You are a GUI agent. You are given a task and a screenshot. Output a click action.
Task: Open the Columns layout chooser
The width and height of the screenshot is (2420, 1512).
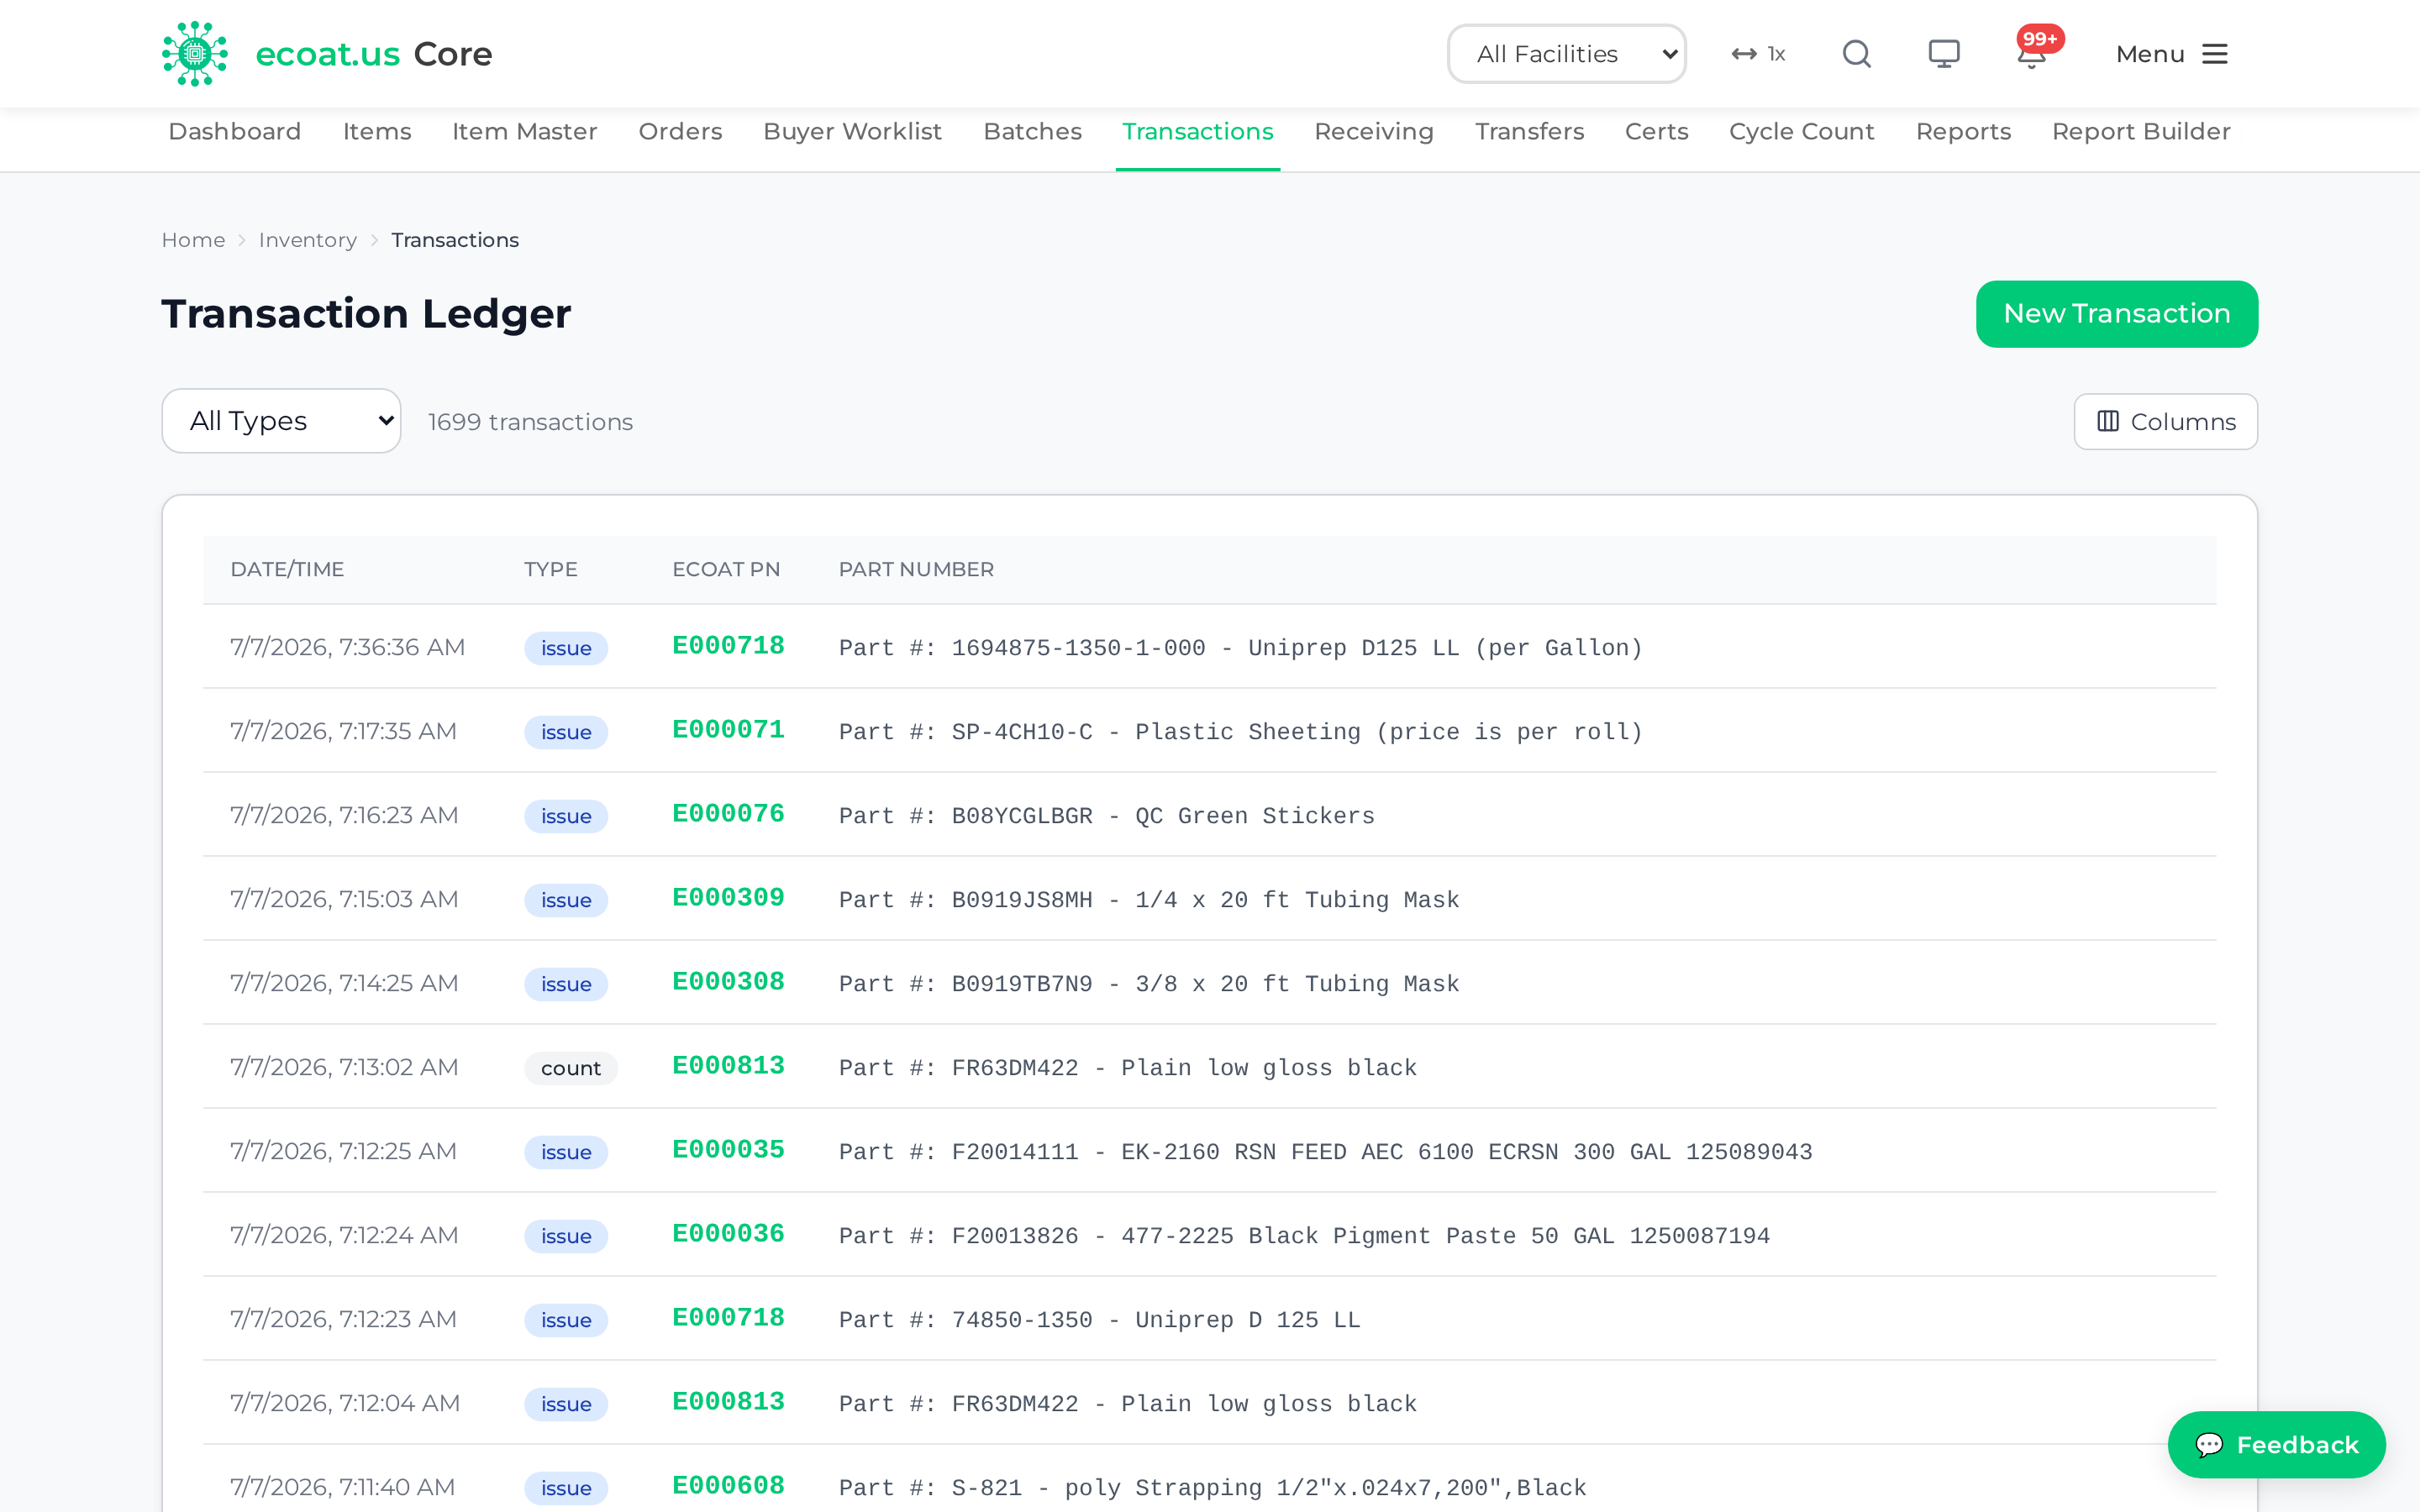pyautogui.click(x=2165, y=422)
